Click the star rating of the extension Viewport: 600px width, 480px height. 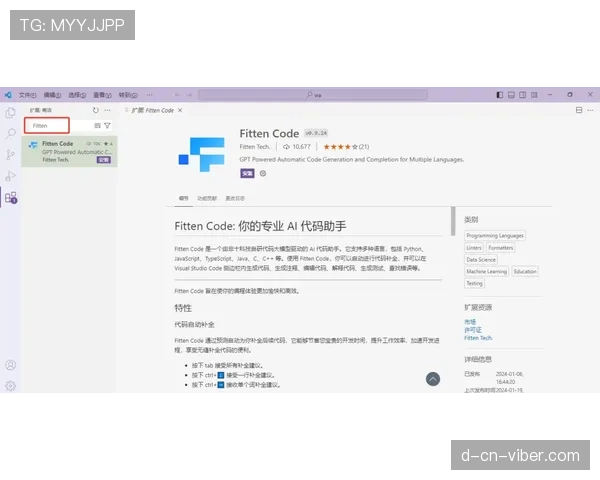coord(340,147)
